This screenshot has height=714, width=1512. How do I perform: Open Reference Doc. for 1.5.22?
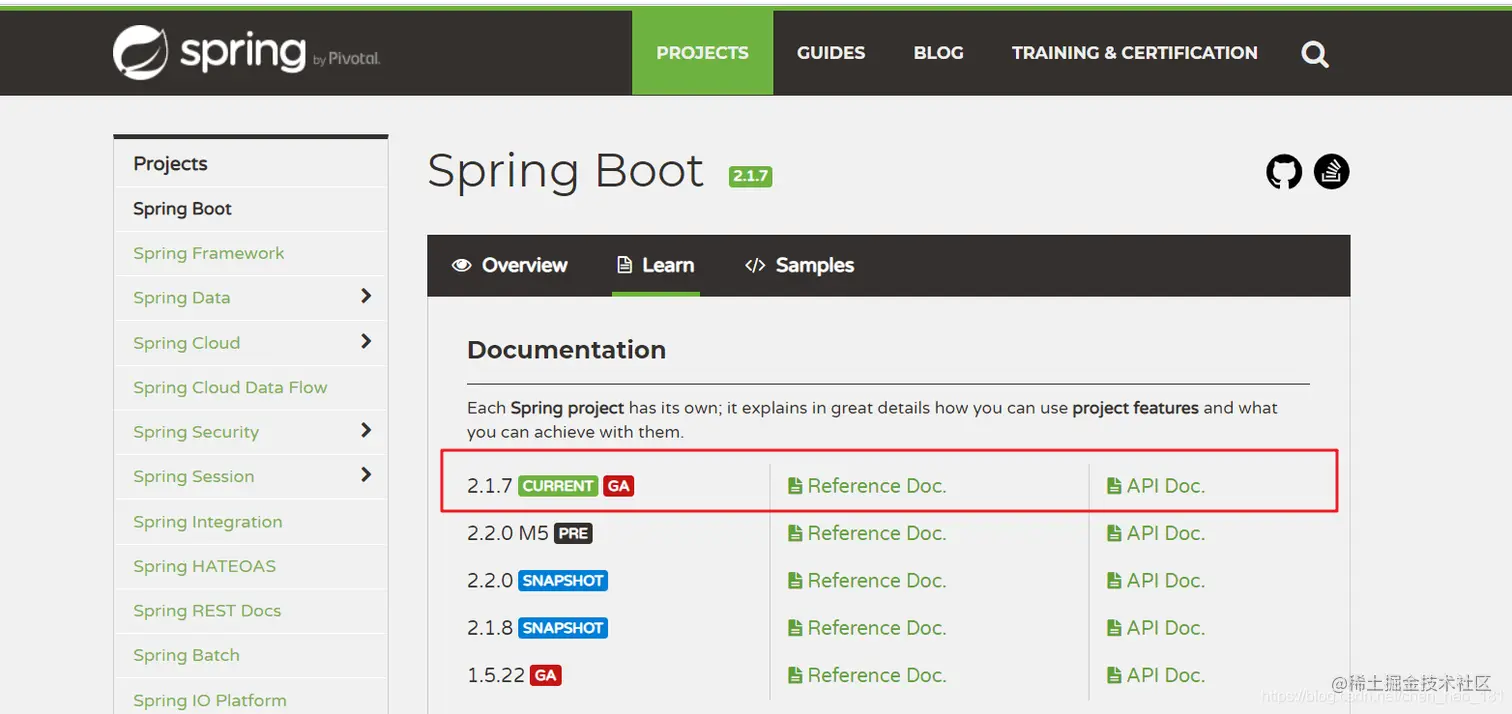(867, 675)
